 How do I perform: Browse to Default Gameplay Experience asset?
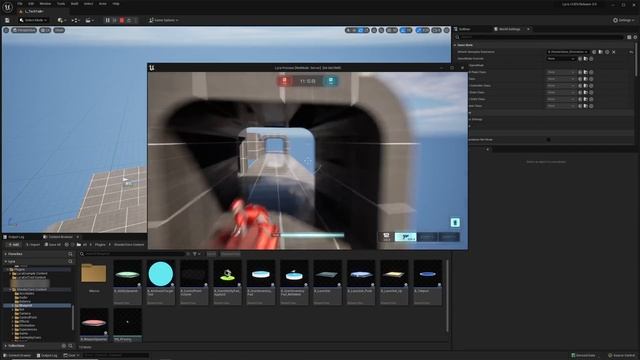point(600,52)
